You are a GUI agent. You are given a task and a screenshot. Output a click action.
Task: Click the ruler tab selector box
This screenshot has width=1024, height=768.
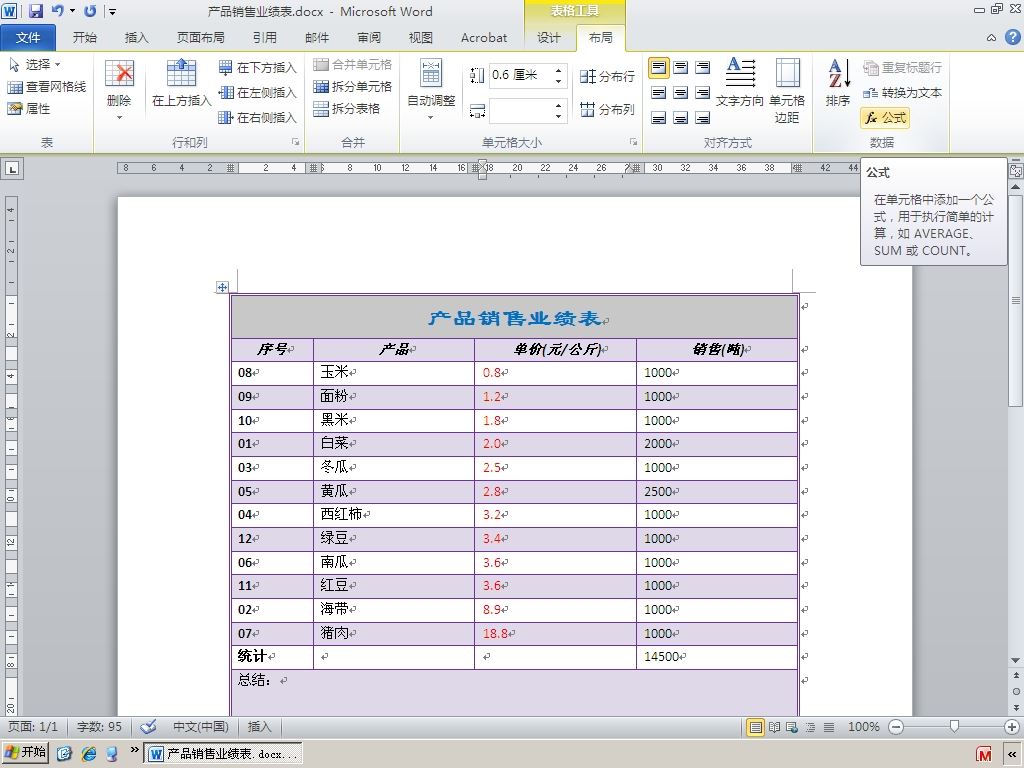coord(12,168)
